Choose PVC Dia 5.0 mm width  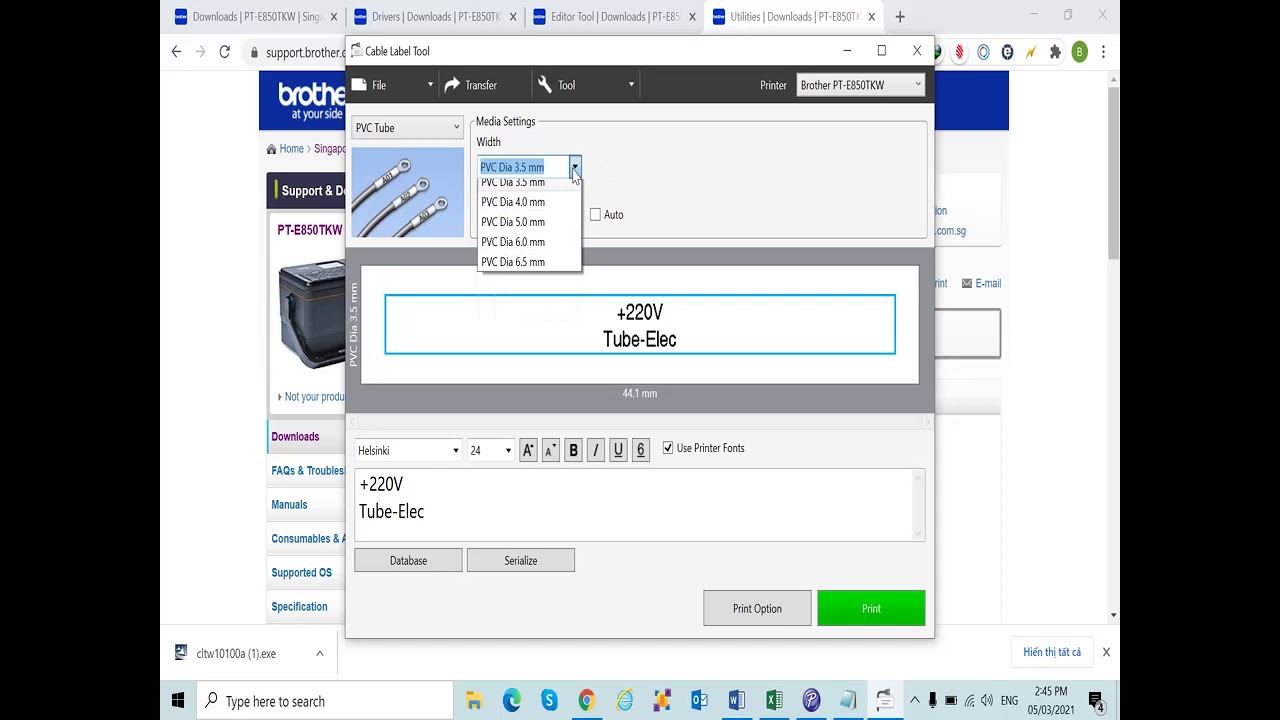point(528,222)
